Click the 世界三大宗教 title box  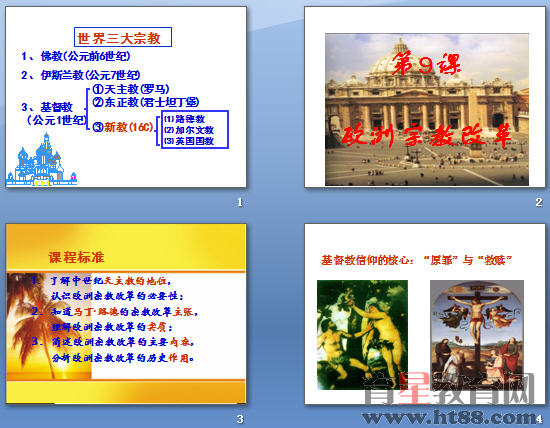point(123,37)
